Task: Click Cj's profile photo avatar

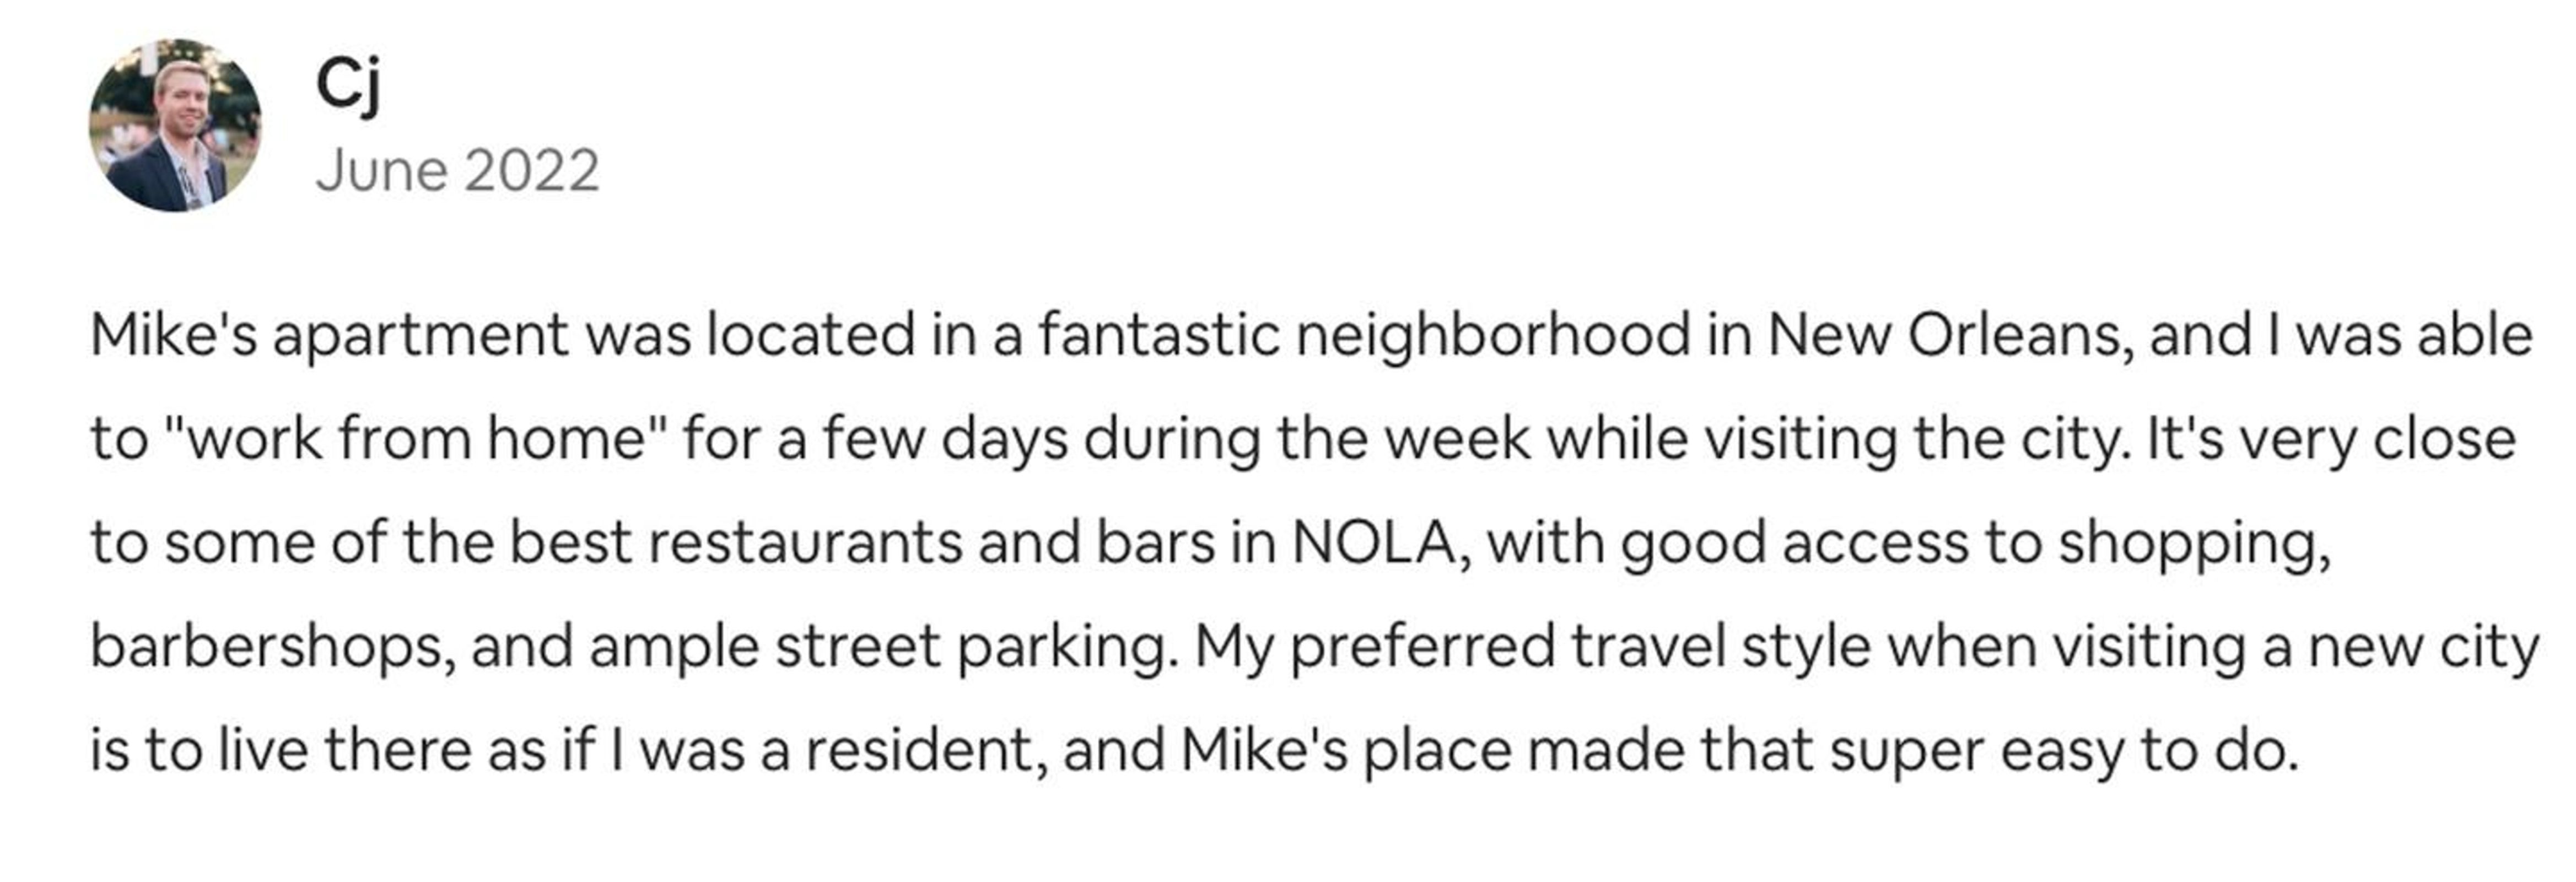Action: tap(175, 125)
